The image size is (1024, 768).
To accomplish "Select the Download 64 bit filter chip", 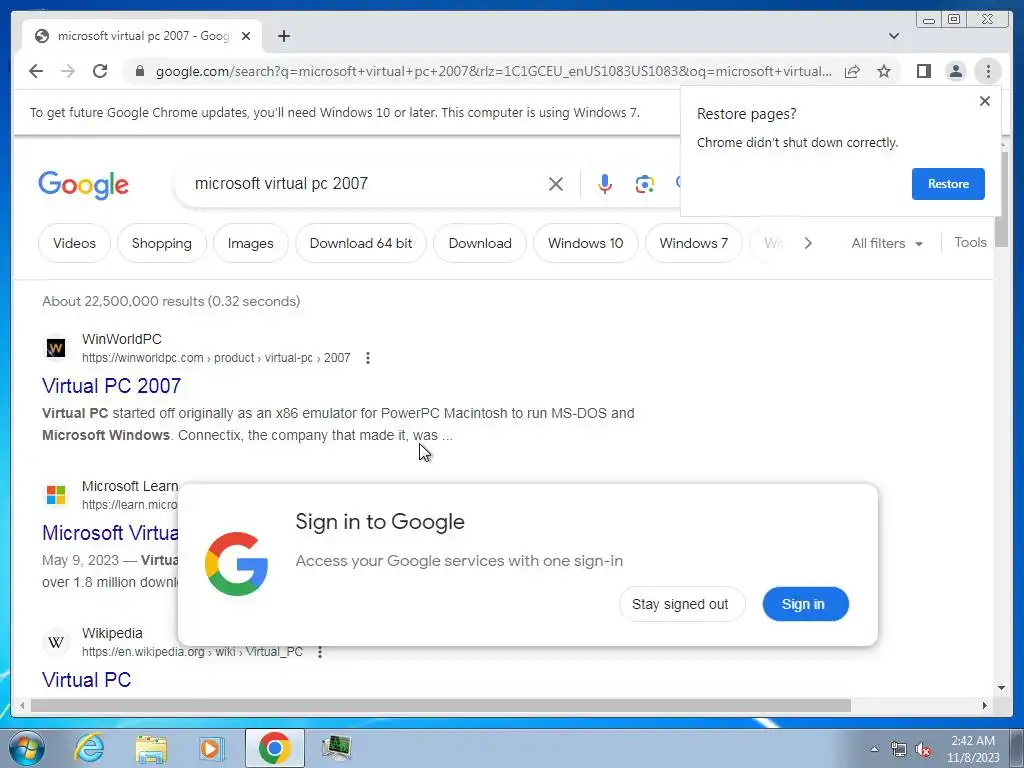I will click(x=360, y=243).
